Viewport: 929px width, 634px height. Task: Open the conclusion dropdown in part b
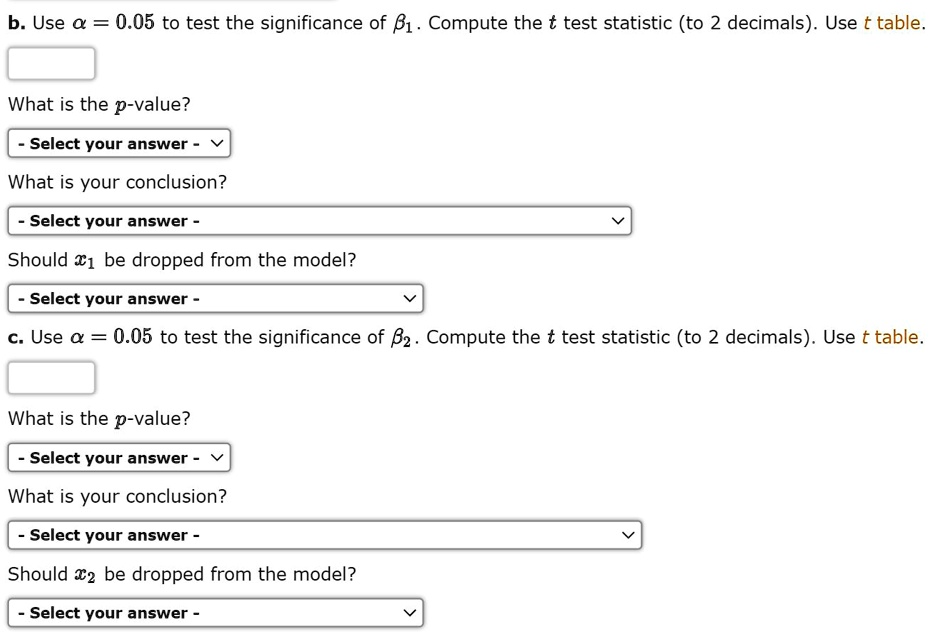pos(319,220)
